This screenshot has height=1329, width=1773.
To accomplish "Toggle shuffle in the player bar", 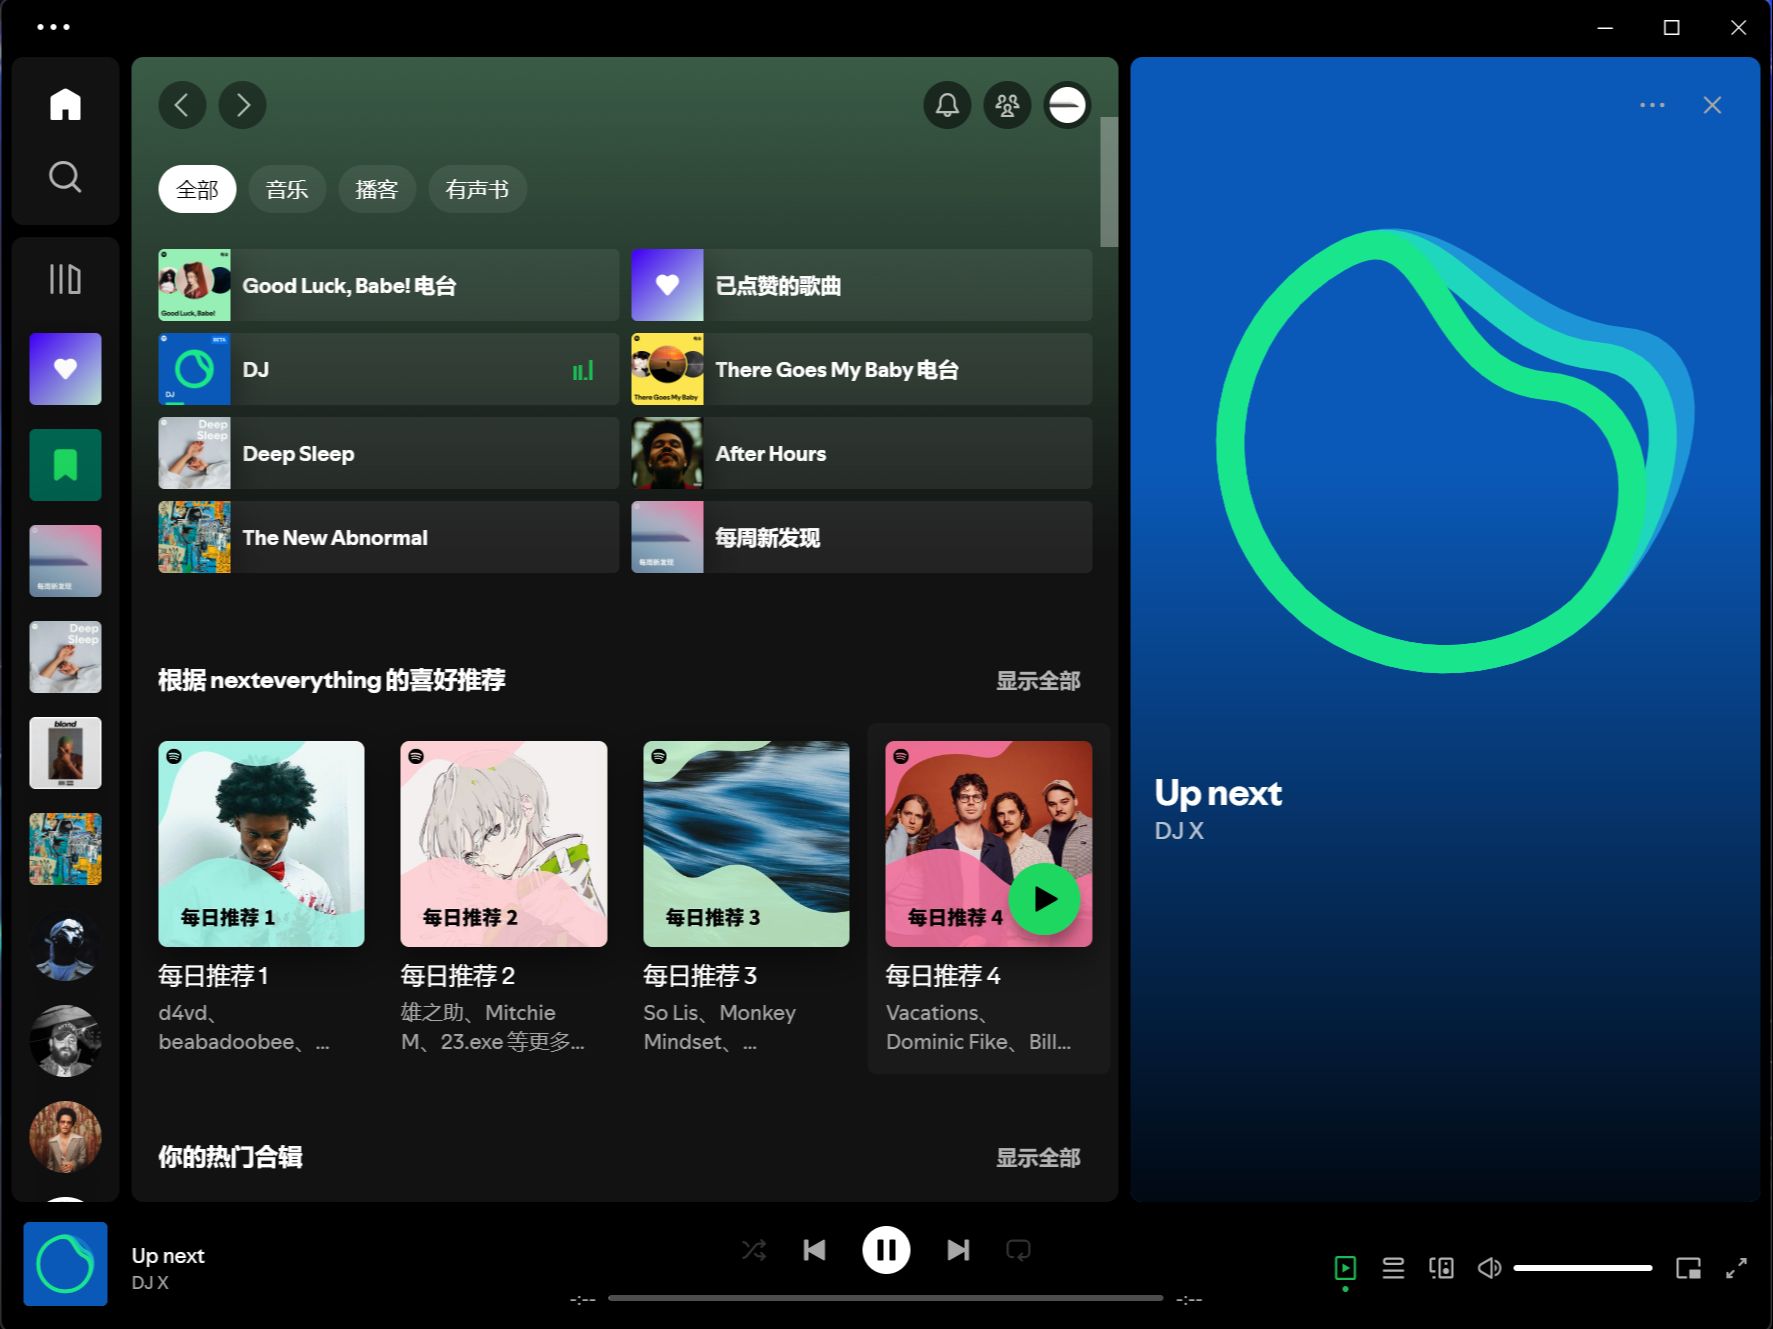I will pyautogui.click(x=754, y=1250).
